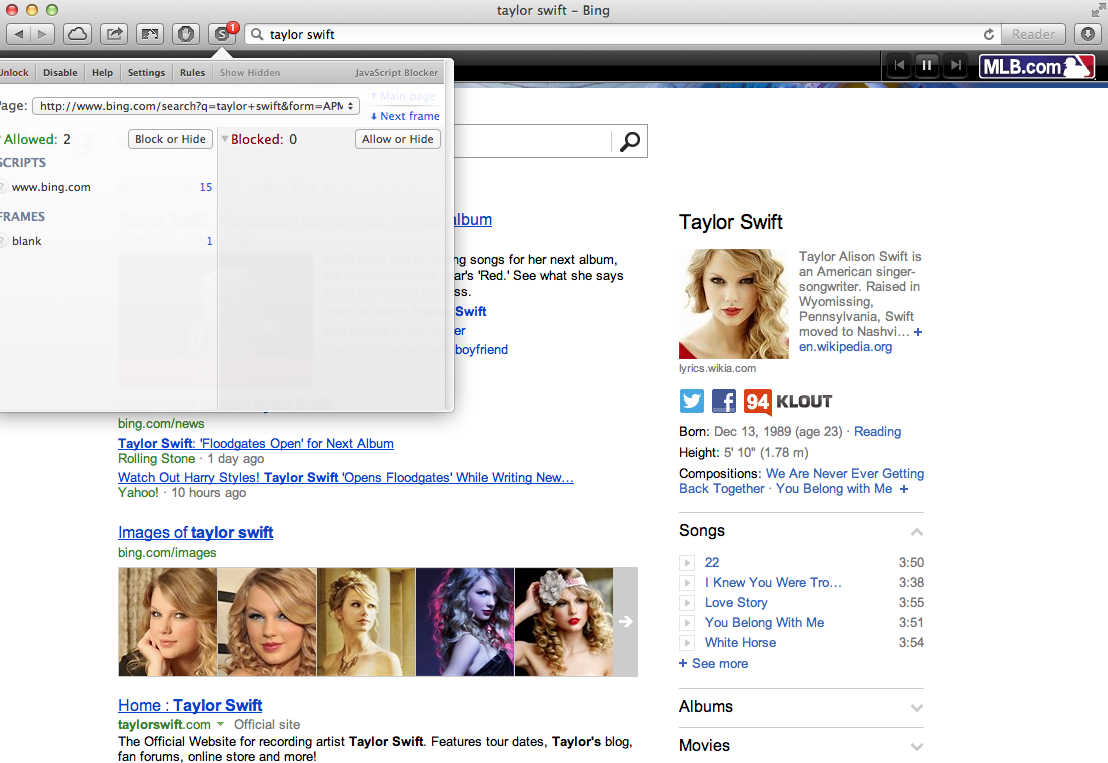Open Watch Out Harry Styles article link
This screenshot has width=1108, height=763.
click(x=346, y=477)
